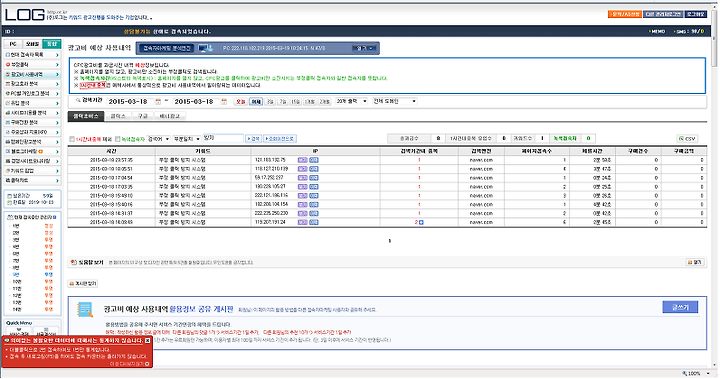This screenshot has height=379, width=720.
Task: Click the 열기 button in help row
Action: click(x=695, y=262)
